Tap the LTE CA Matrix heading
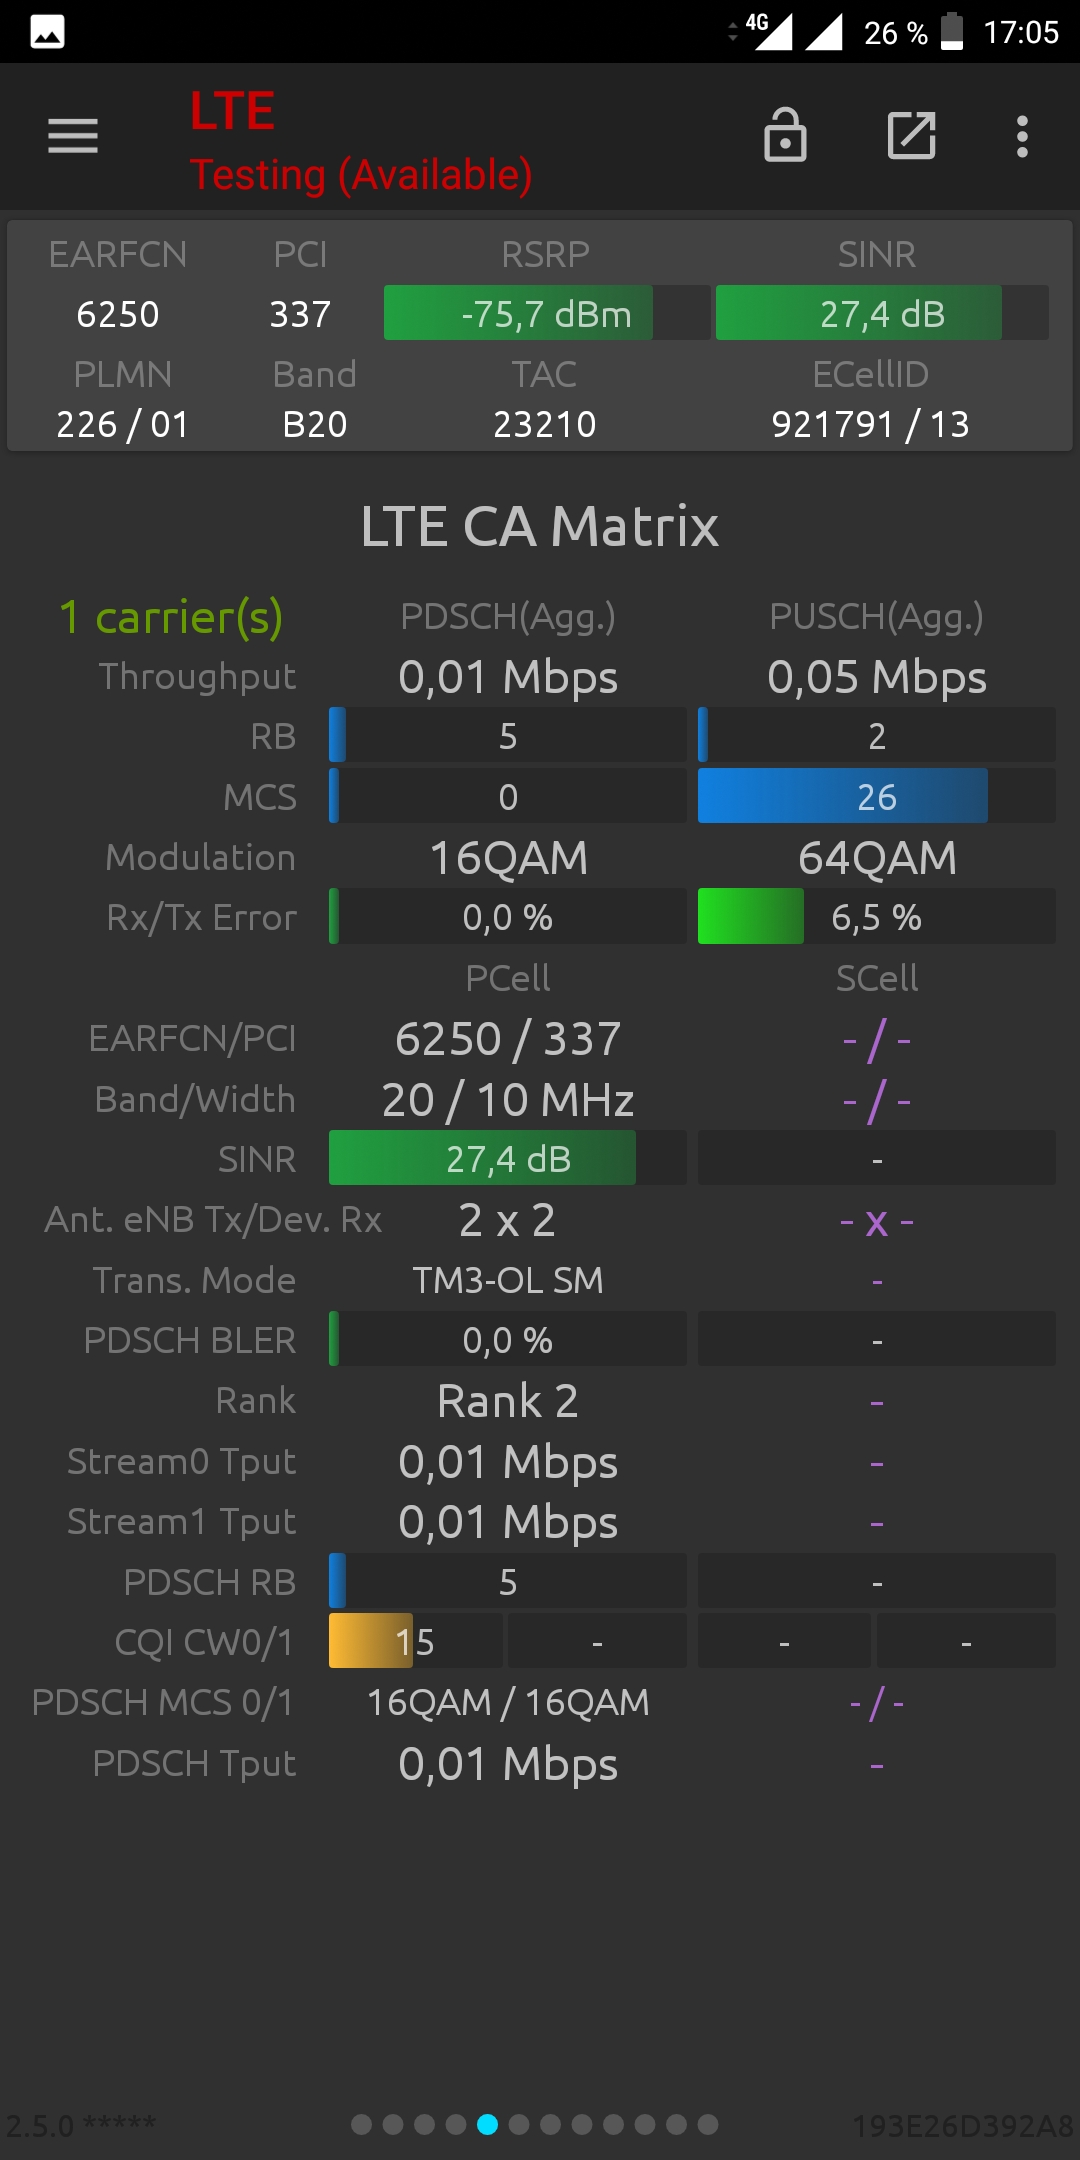The image size is (1080, 2160). point(540,526)
